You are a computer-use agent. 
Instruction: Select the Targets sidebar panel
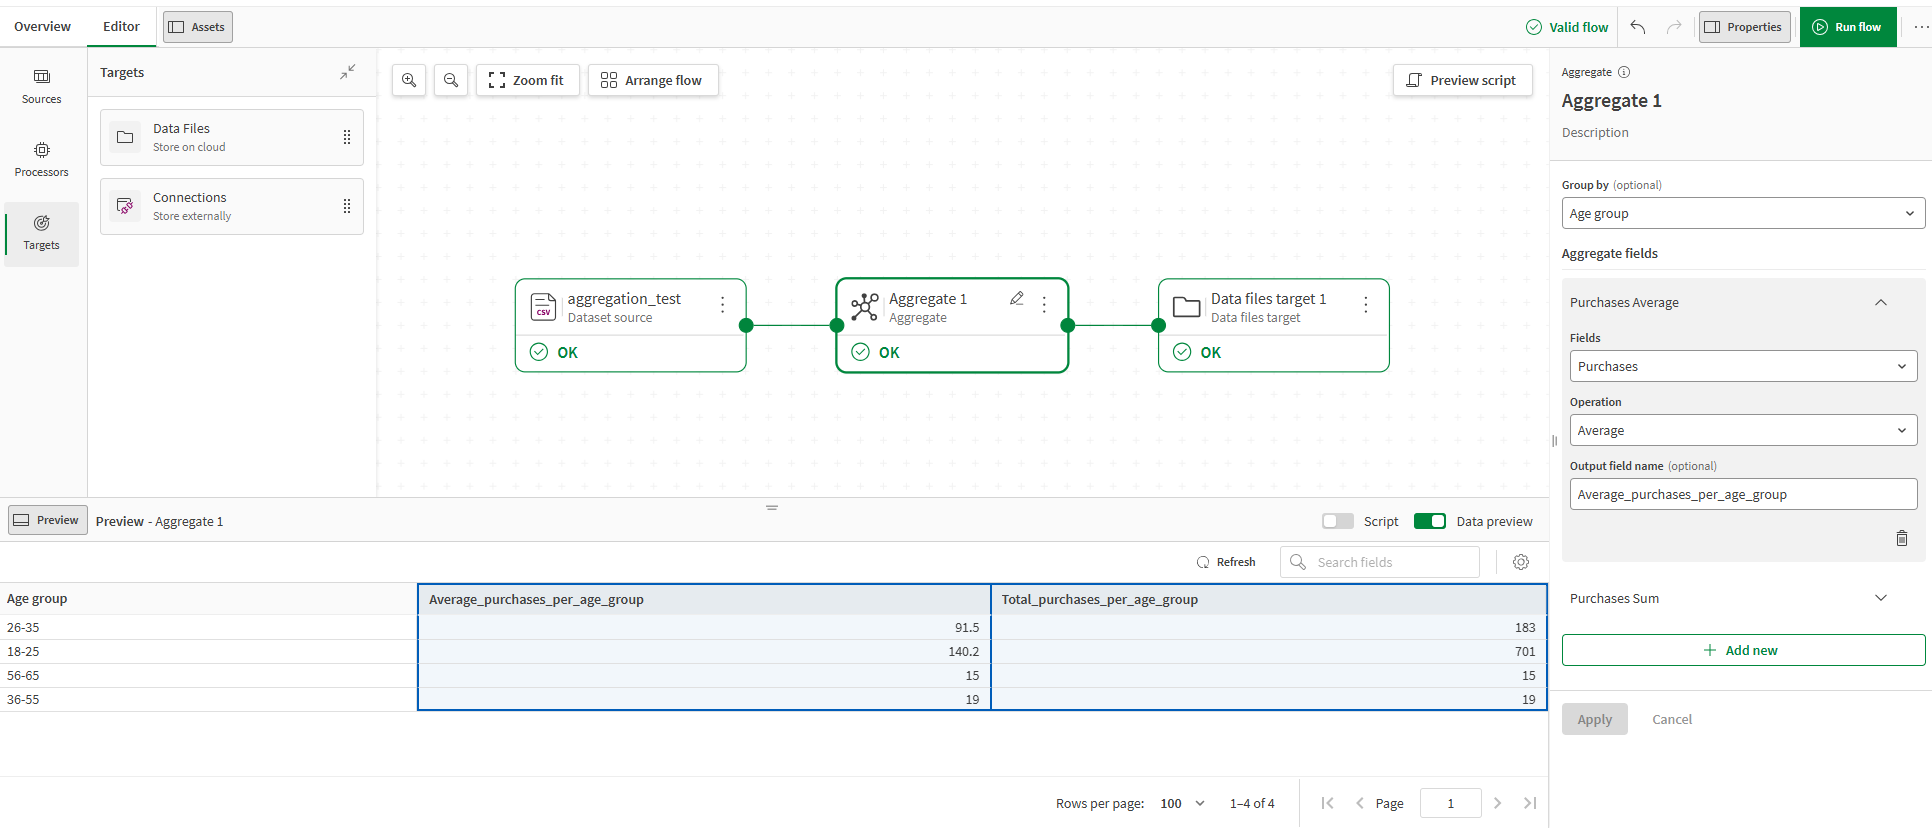tap(42, 234)
